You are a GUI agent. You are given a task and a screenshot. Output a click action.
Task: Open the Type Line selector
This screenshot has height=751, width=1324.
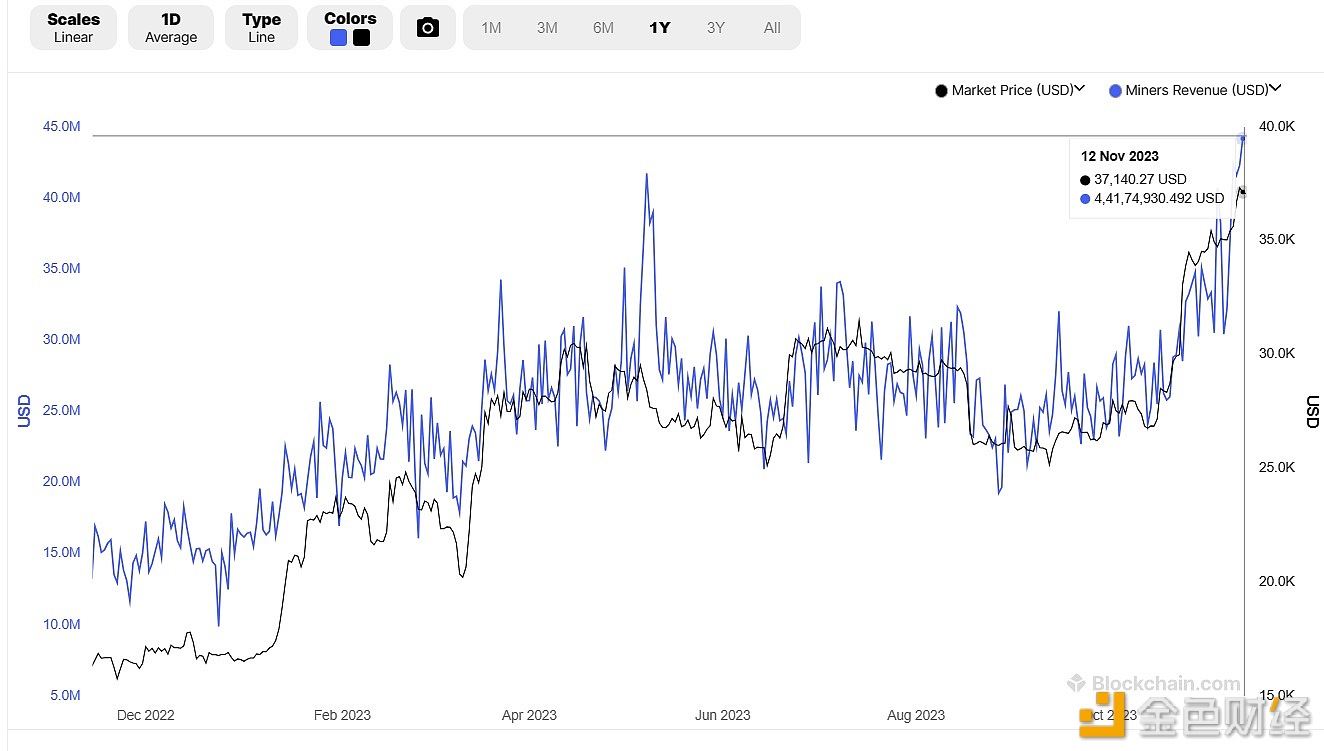(x=261, y=28)
